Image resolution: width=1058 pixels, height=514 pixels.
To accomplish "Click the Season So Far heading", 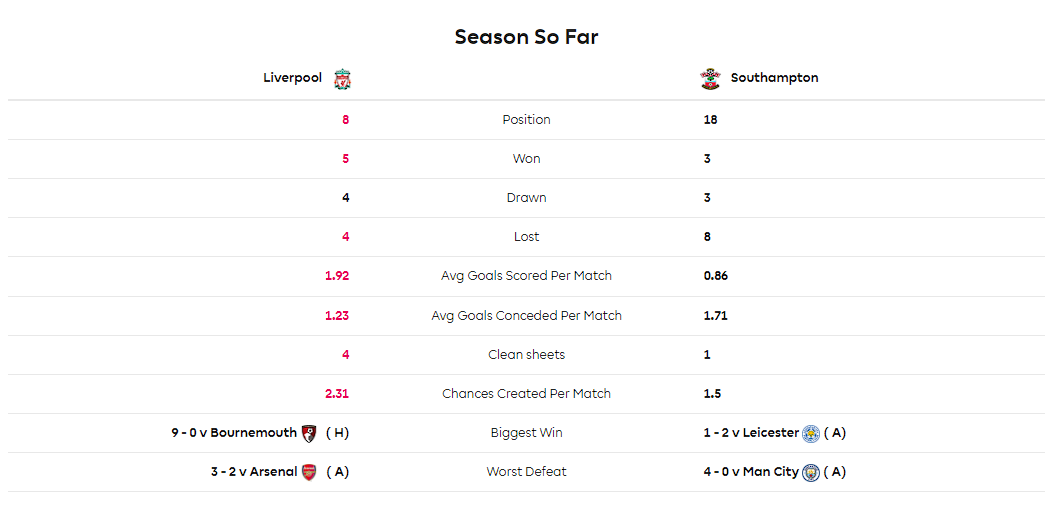I will [526, 37].
